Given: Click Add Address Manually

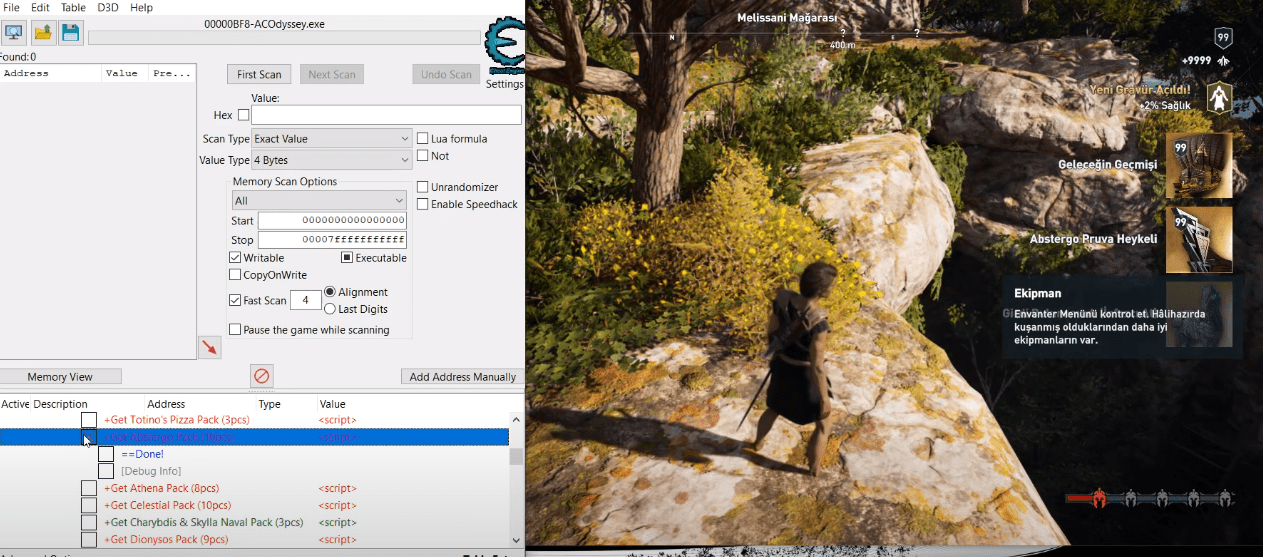Looking at the screenshot, I should click(462, 377).
